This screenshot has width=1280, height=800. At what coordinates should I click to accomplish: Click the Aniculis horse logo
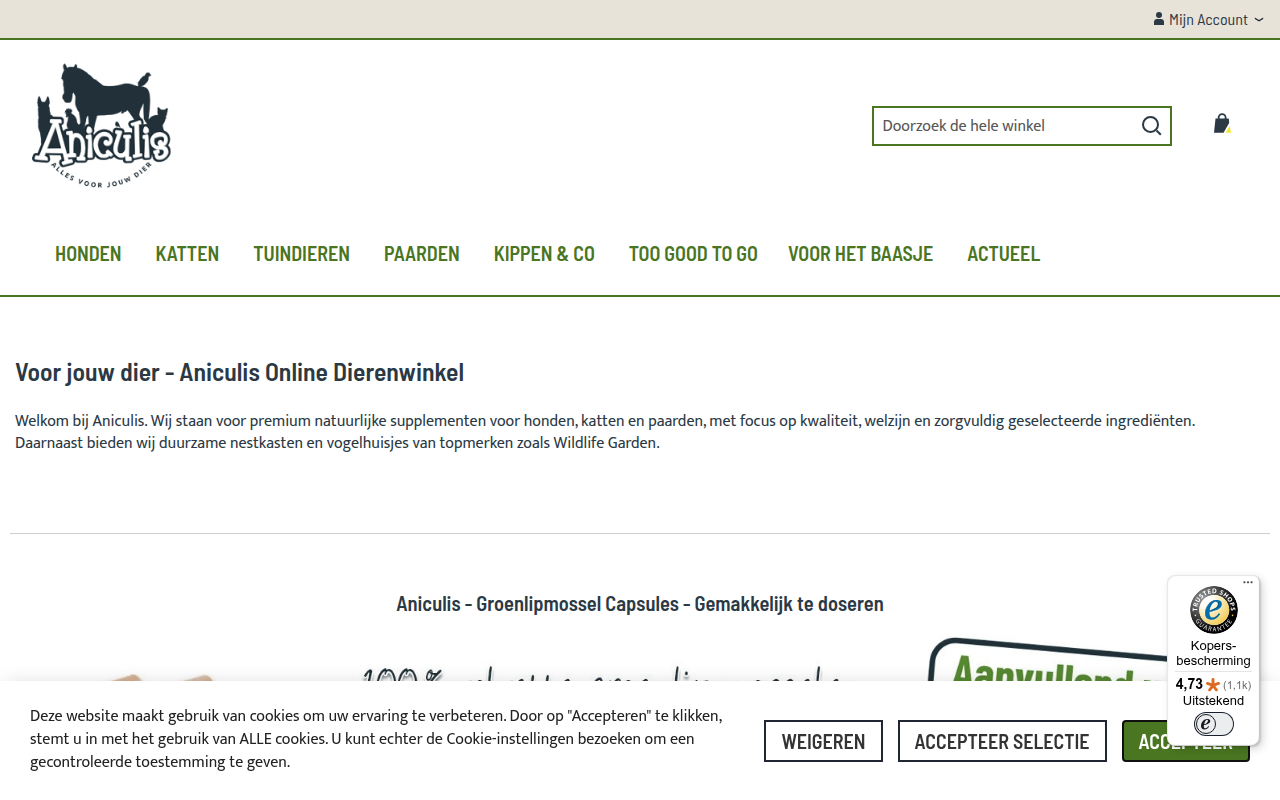pyautogui.click(x=101, y=127)
